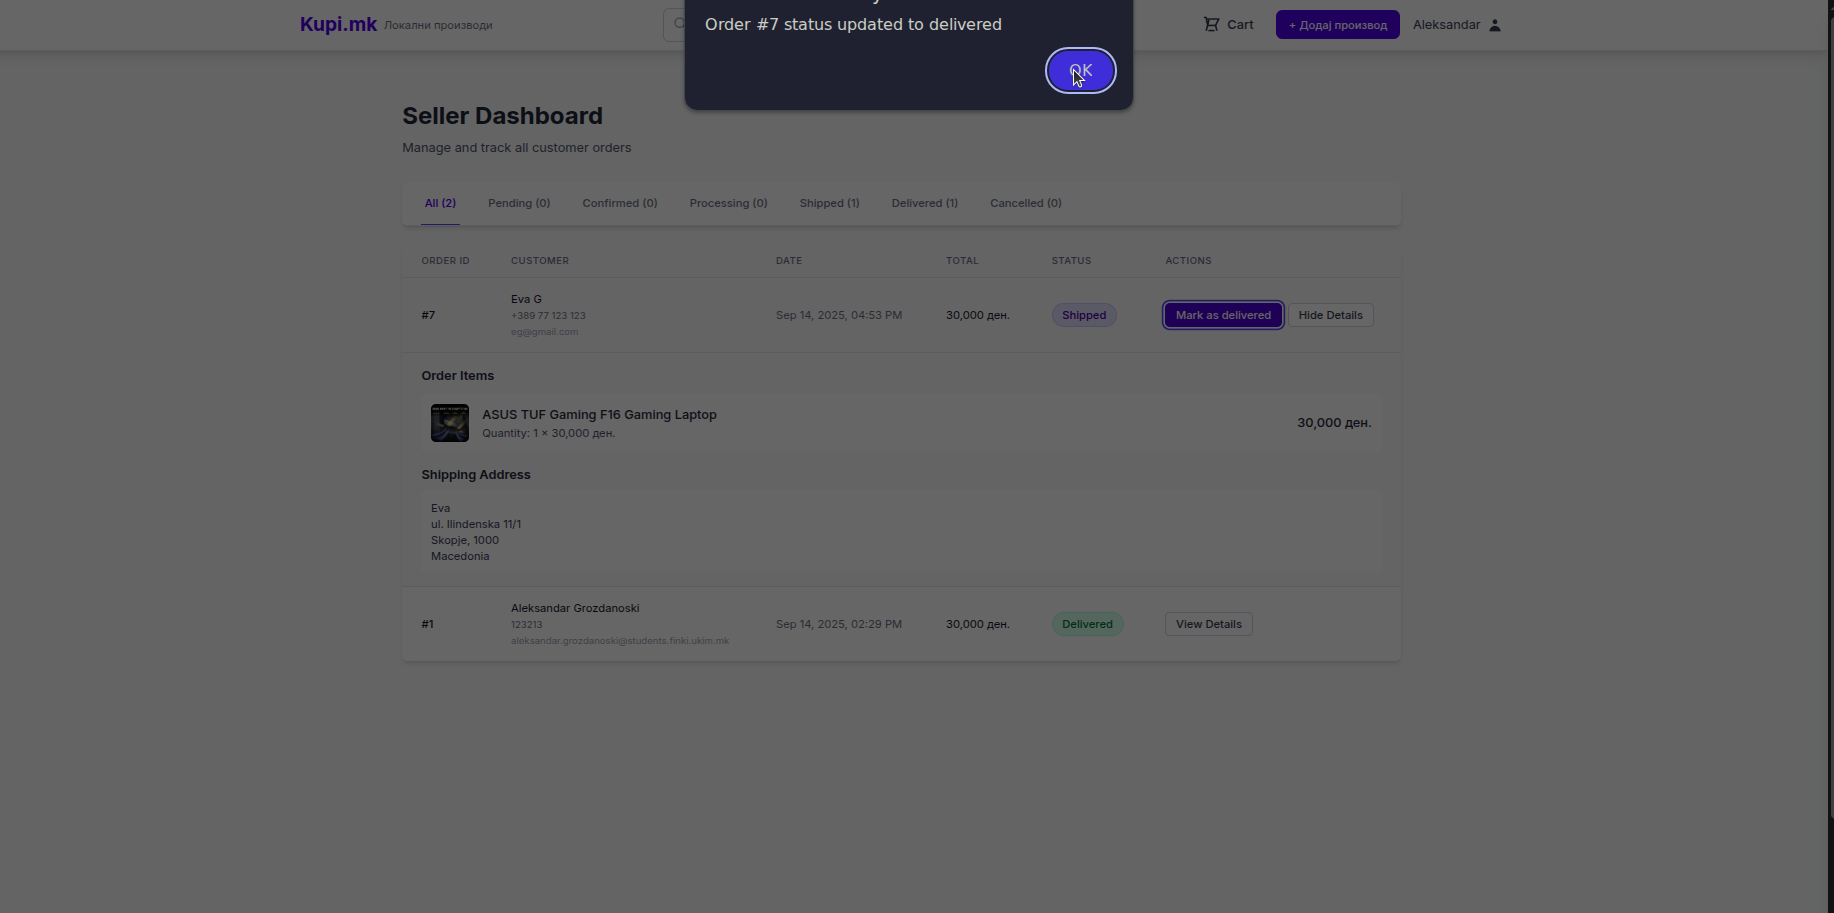Collapse order #7 with Hide Details
The width and height of the screenshot is (1834, 913).
[1330, 315]
